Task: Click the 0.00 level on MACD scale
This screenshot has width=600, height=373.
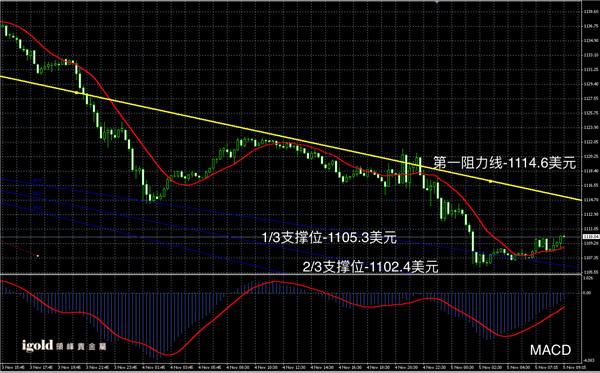Action: tap(587, 293)
